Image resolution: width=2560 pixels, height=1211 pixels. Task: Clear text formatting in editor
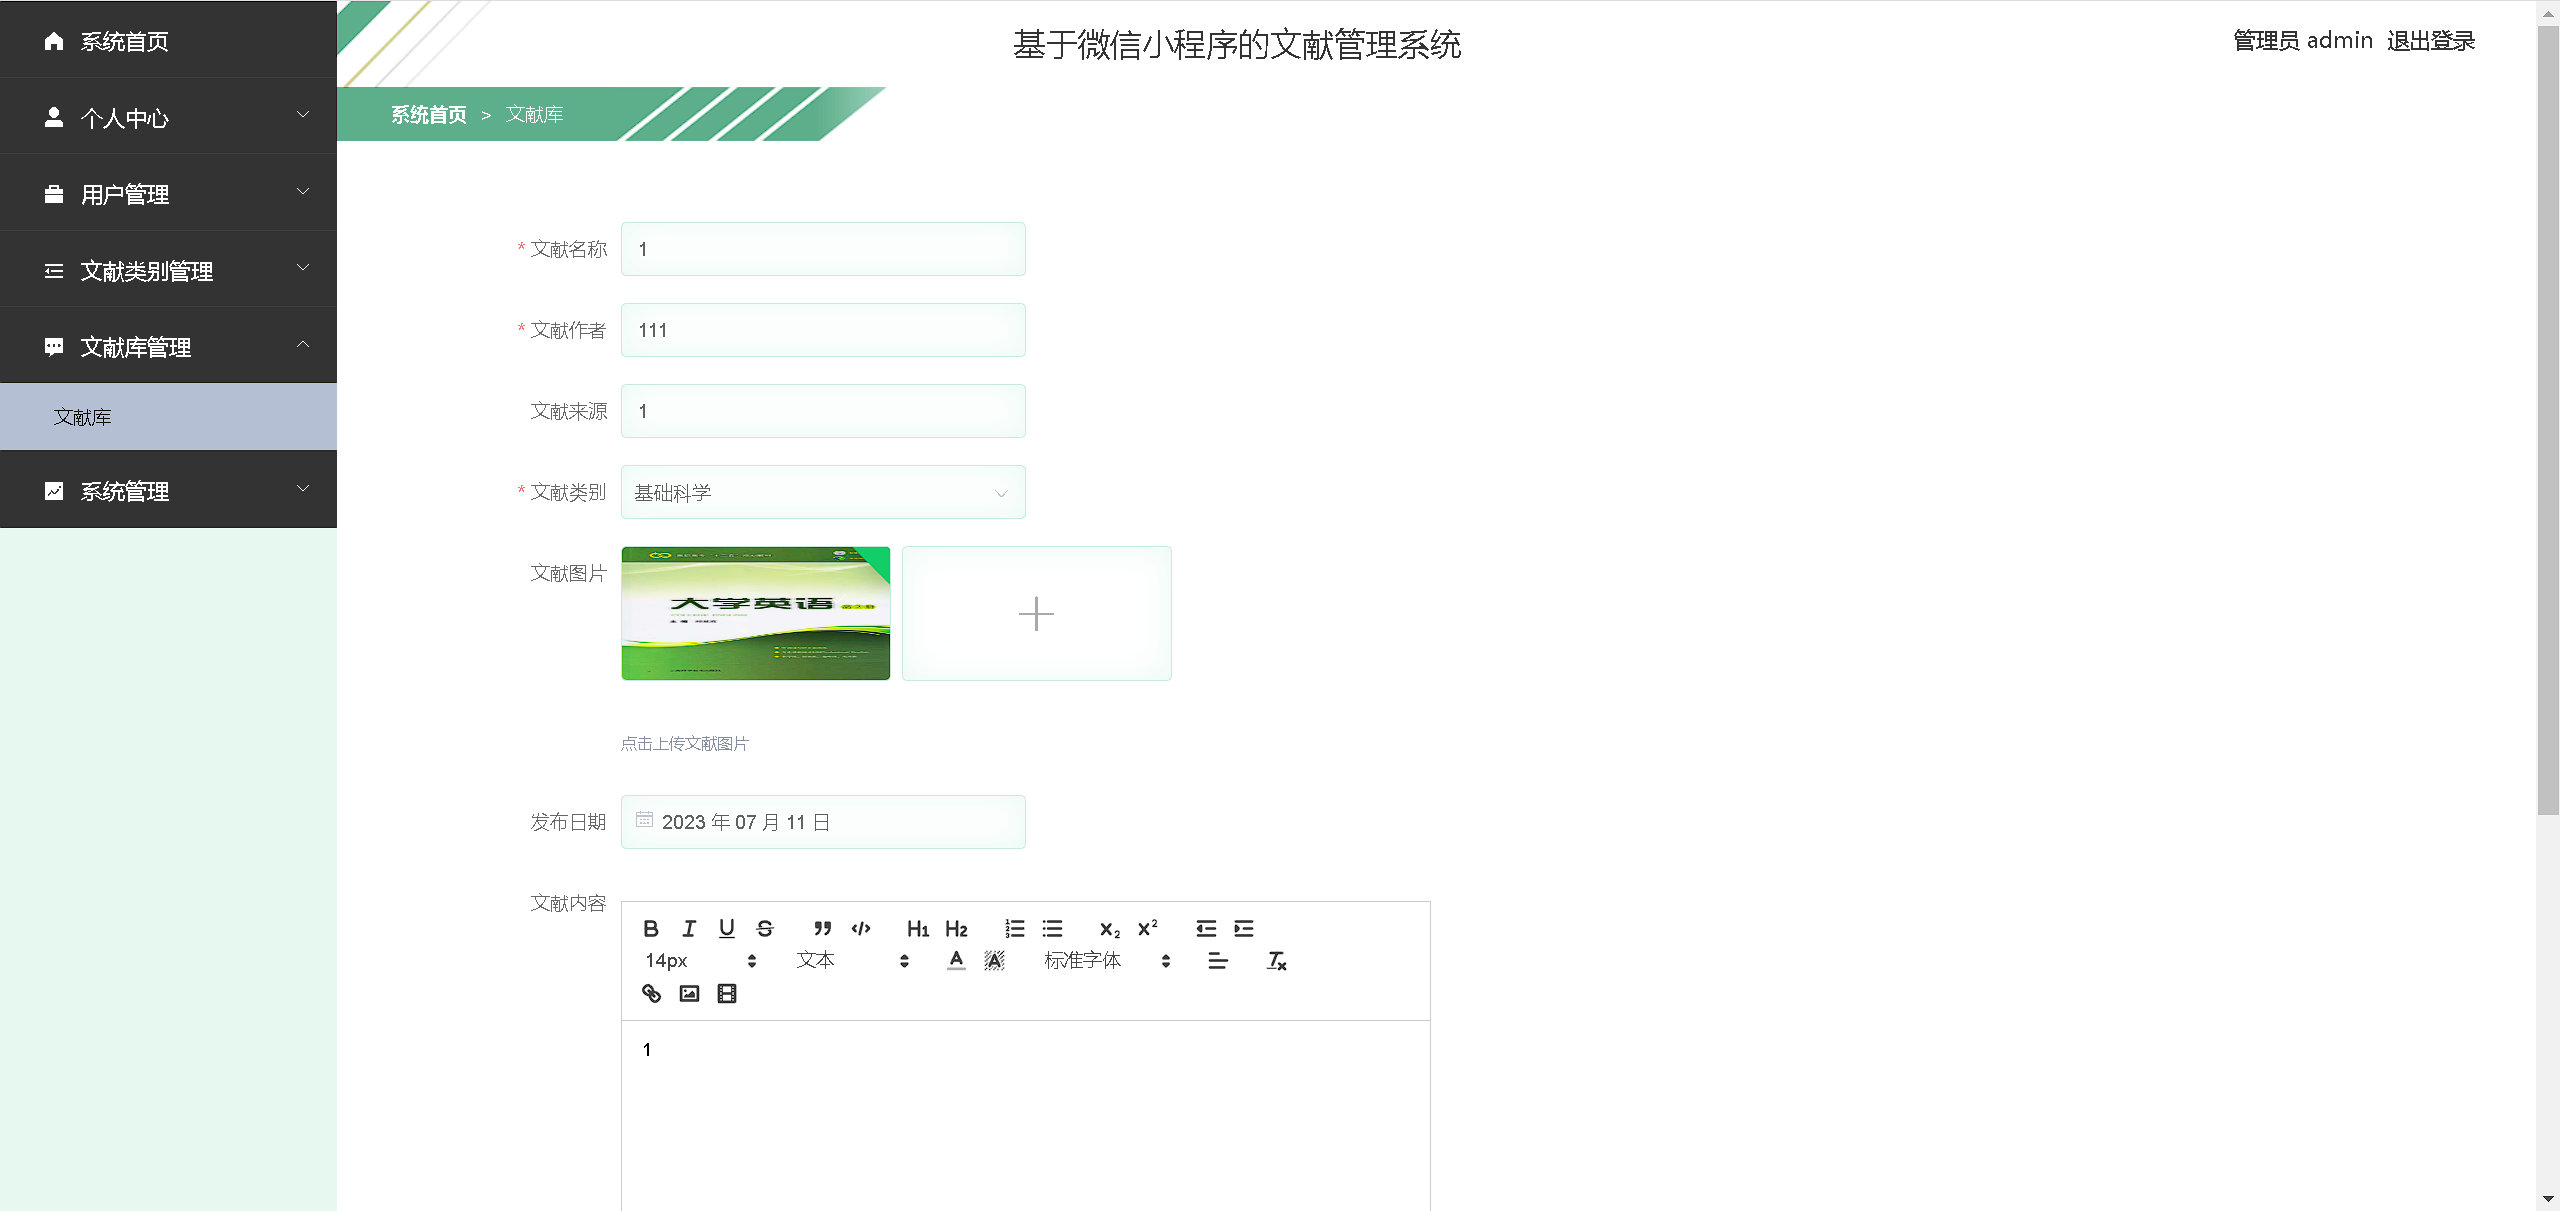click(x=1276, y=961)
